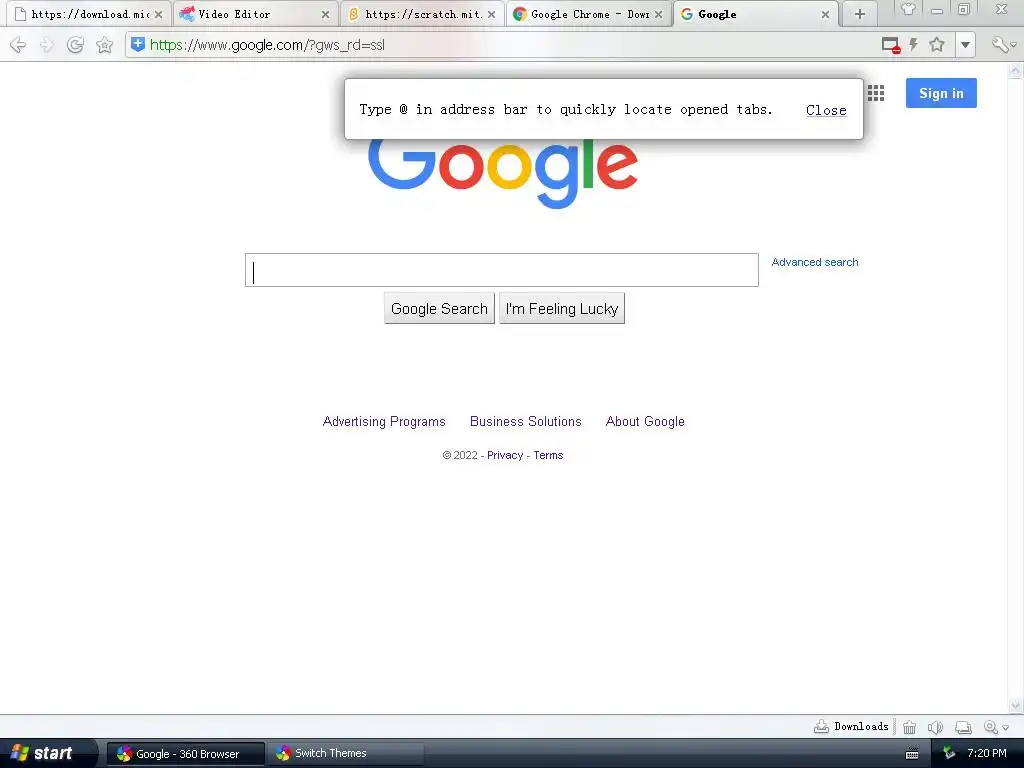Screen dimensions: 1024x768
Task: Close the active Google tab
Action: (825, 14)
